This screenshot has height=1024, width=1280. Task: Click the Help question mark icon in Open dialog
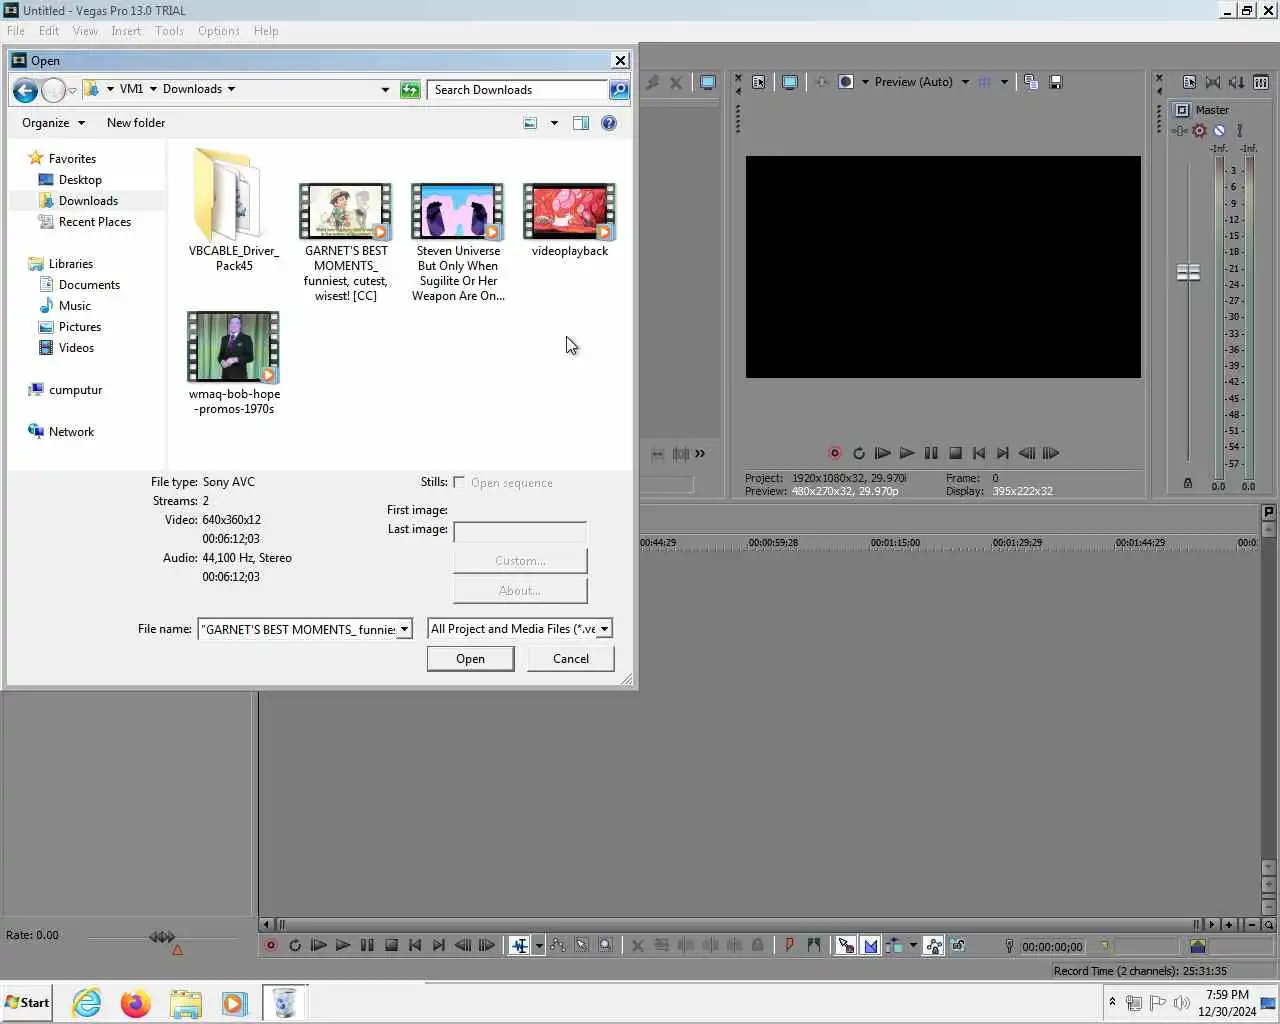point(609,123)
